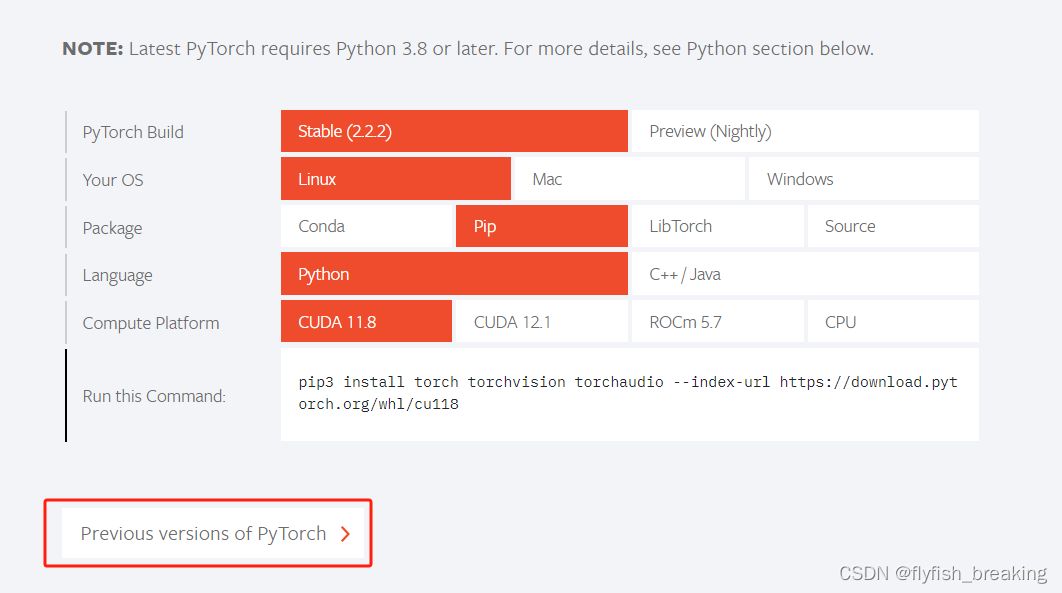Image resolution: width=1062 pixels, height=593 pixels.
Task: Choose the Preview (Nightly) build
Action: coord(804,131)
